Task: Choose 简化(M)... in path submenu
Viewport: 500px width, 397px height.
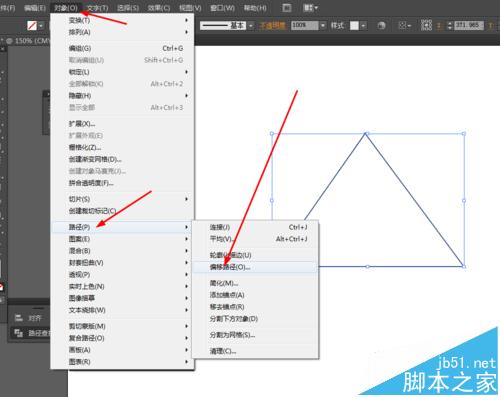Action: (x=255, y=283)
